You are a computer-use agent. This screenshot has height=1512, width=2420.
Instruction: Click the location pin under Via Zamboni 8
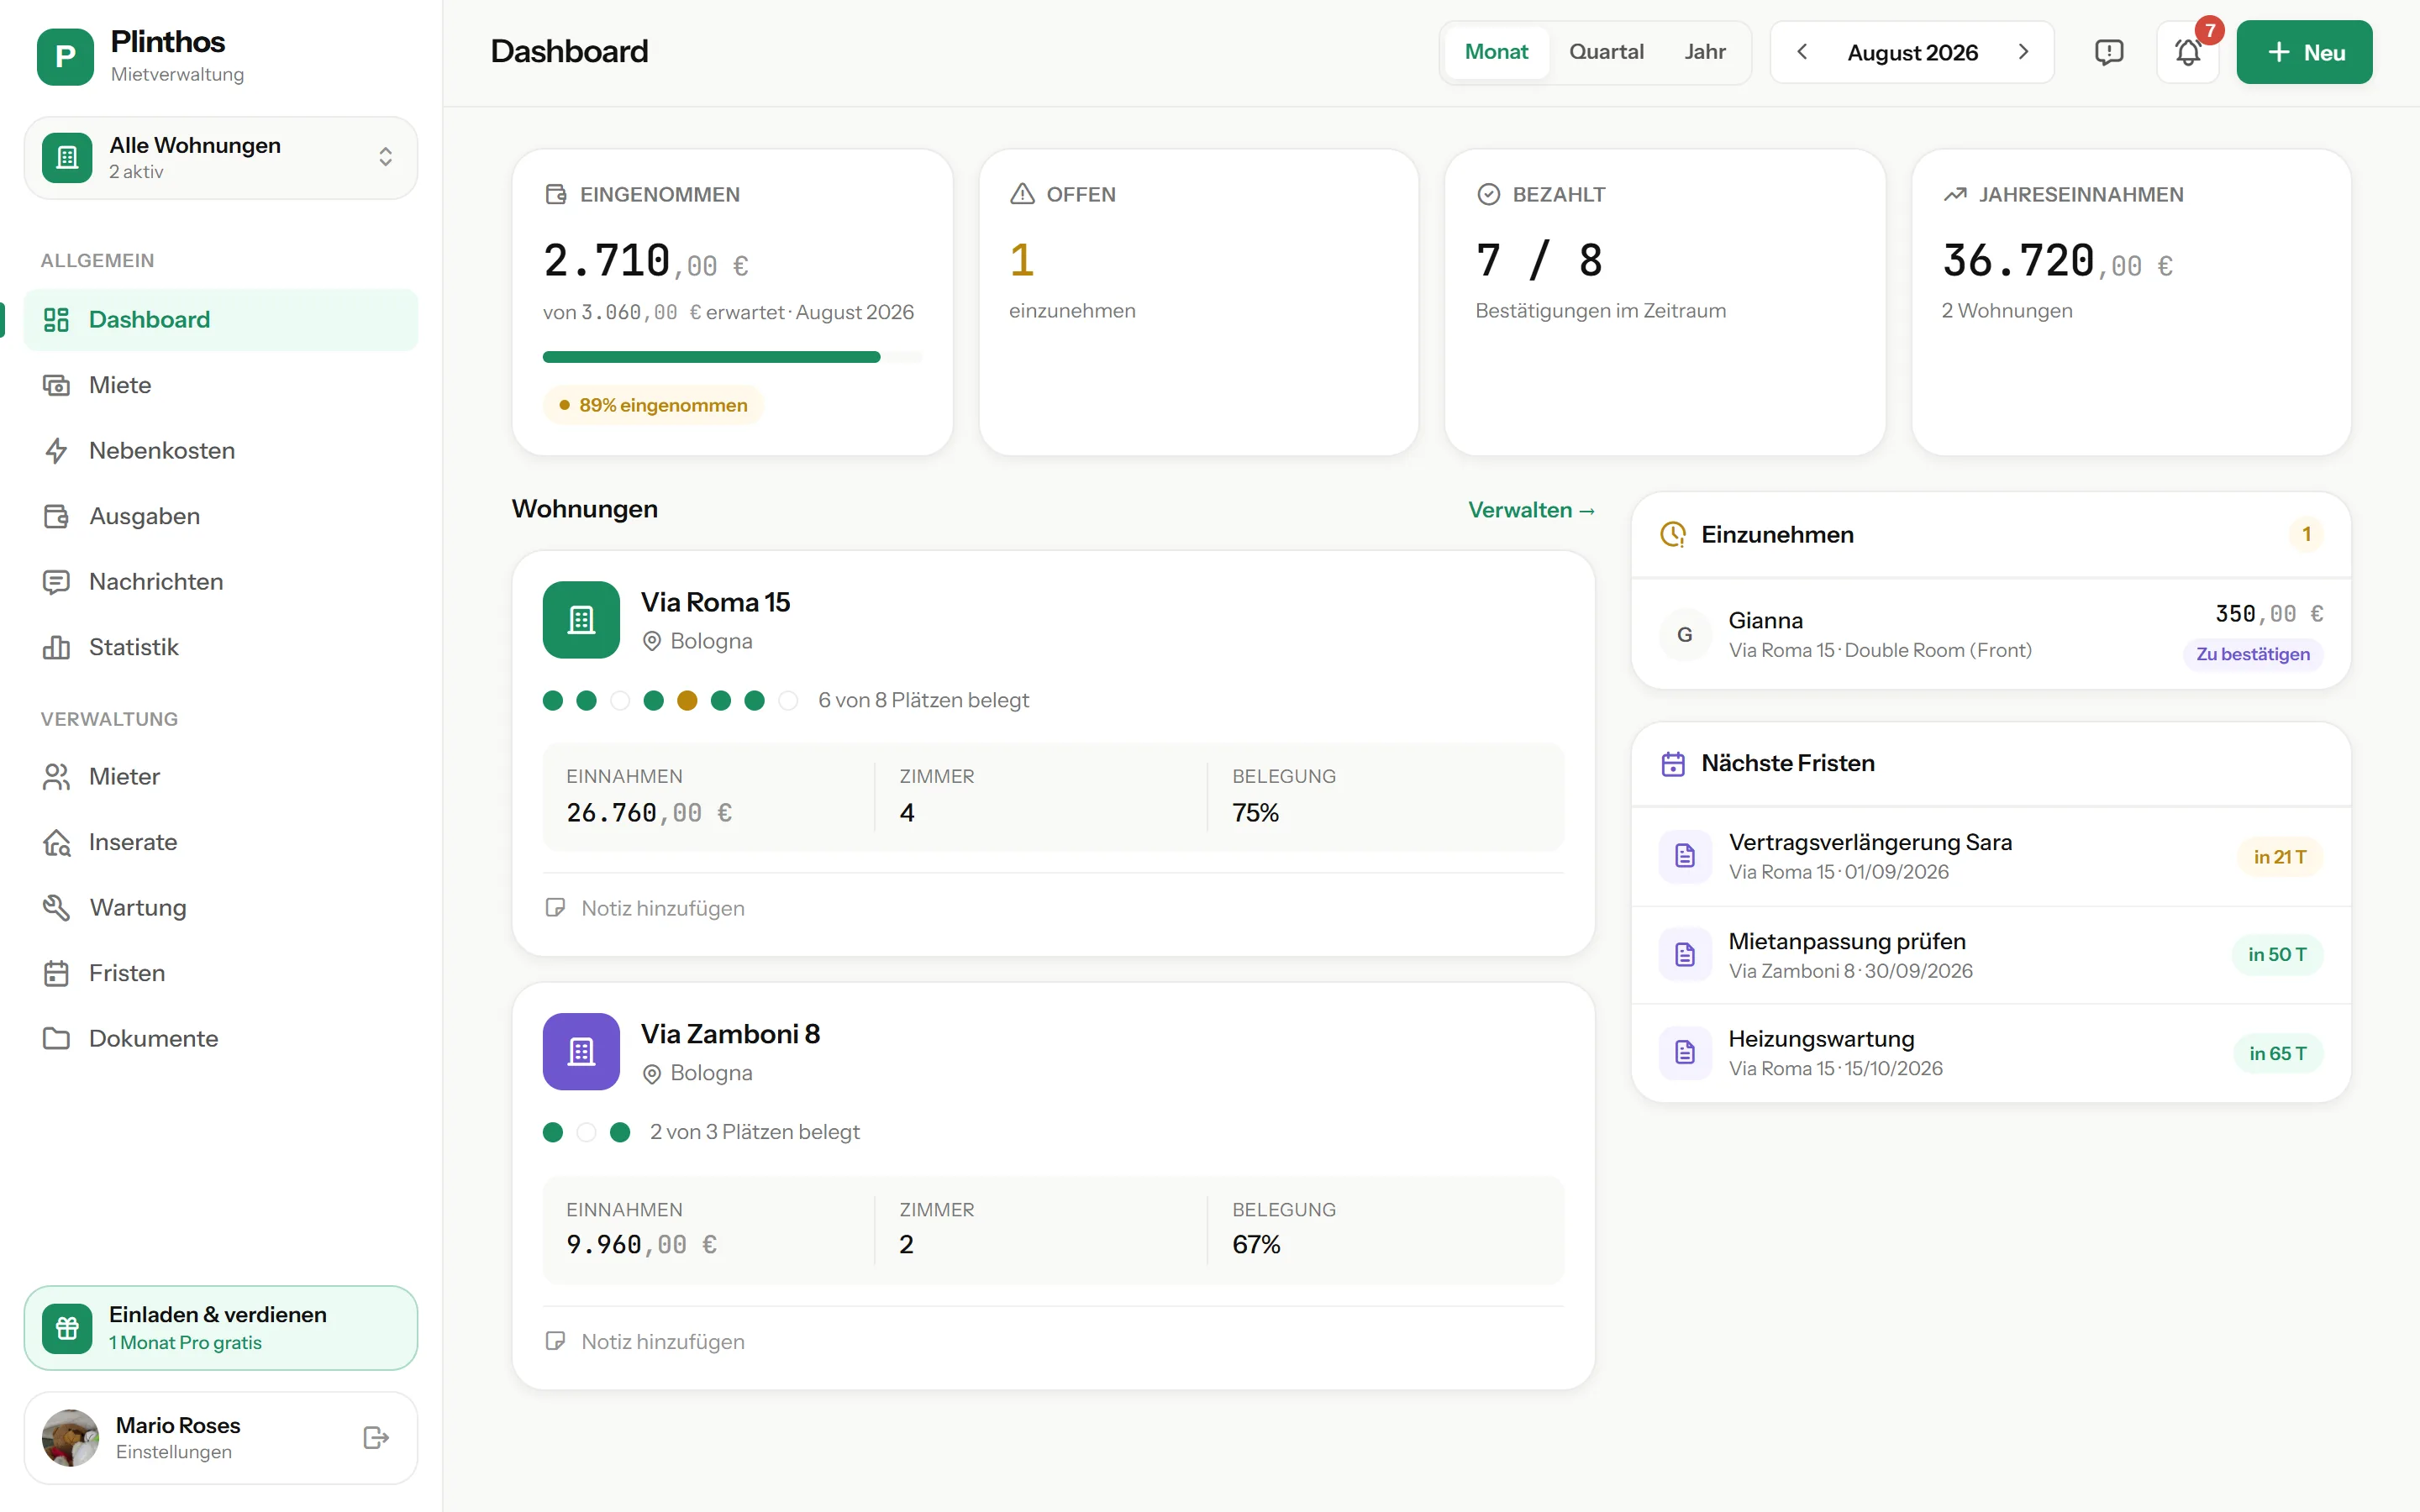coord(652,1073)
